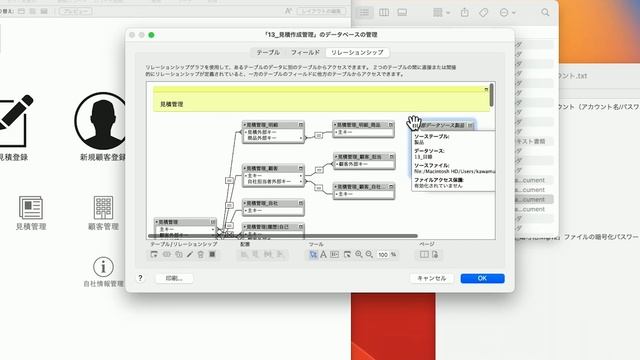Image resolution: width=640 pixels, height=360 pixels.
Task: Collapse the 見積管理_自社 table box
Action: [301, 203]
